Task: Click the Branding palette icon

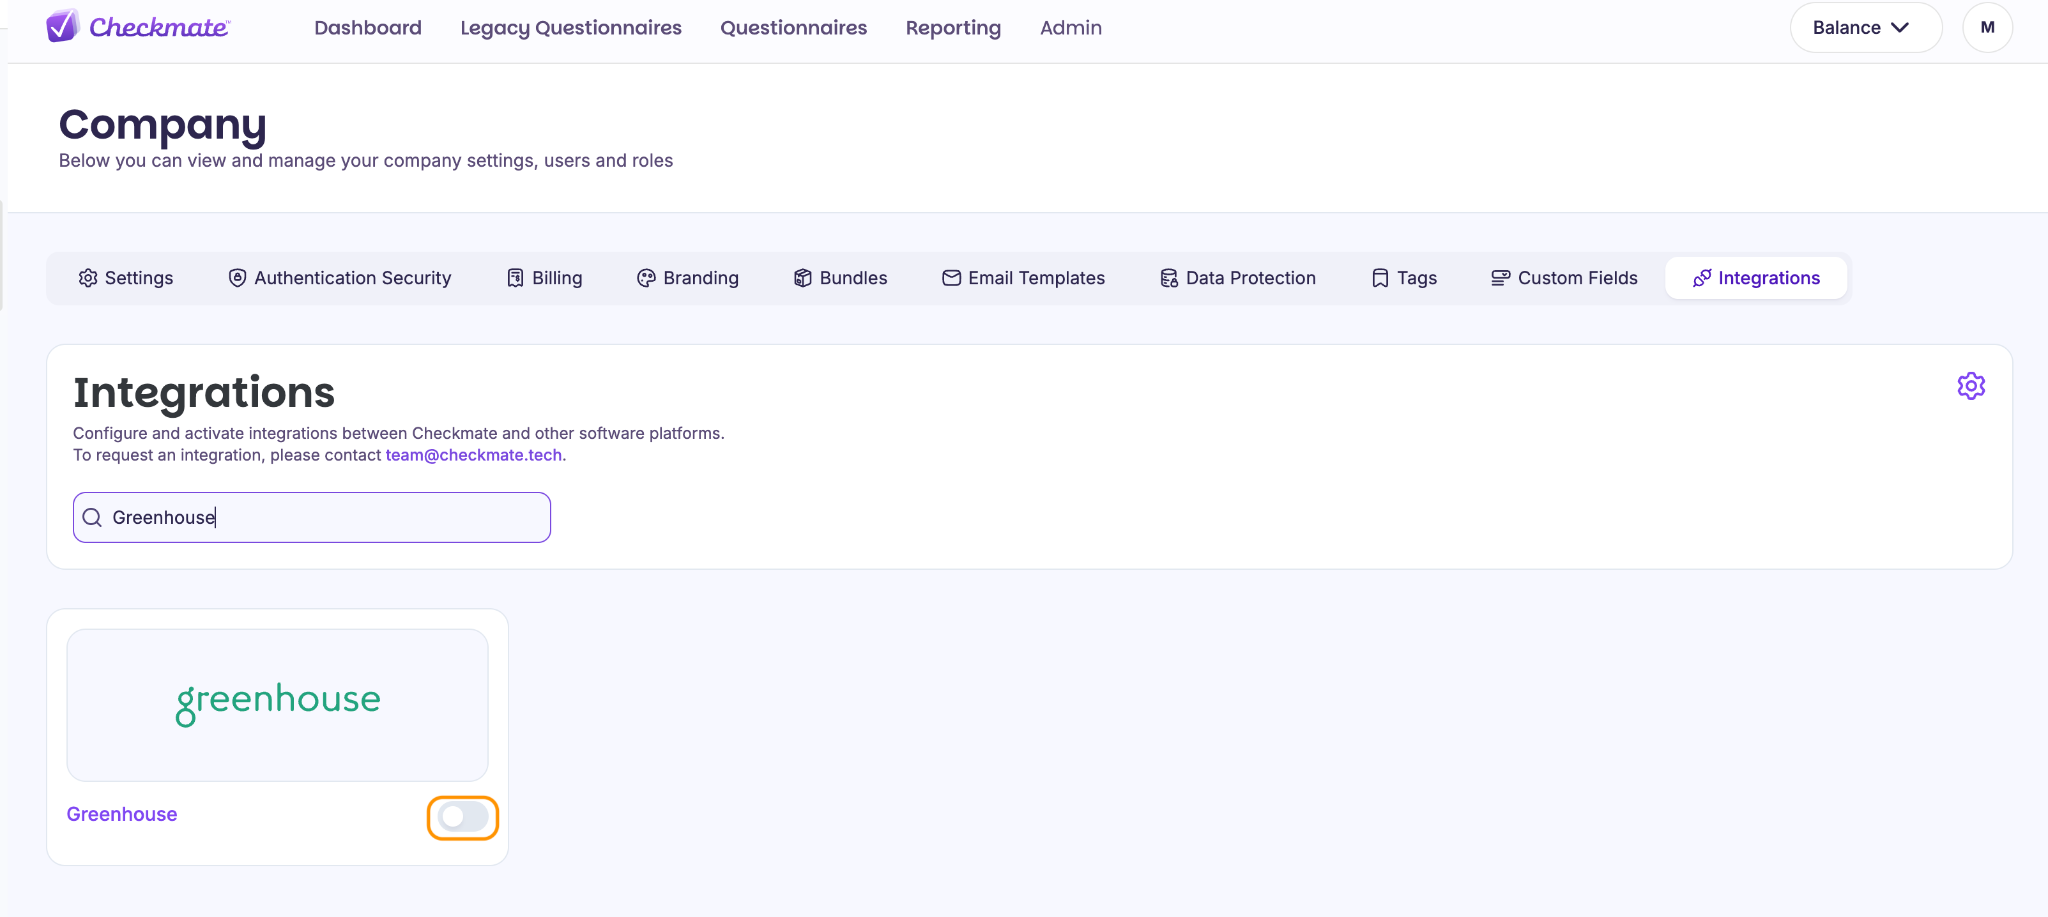Action: [x=646, y=278]
